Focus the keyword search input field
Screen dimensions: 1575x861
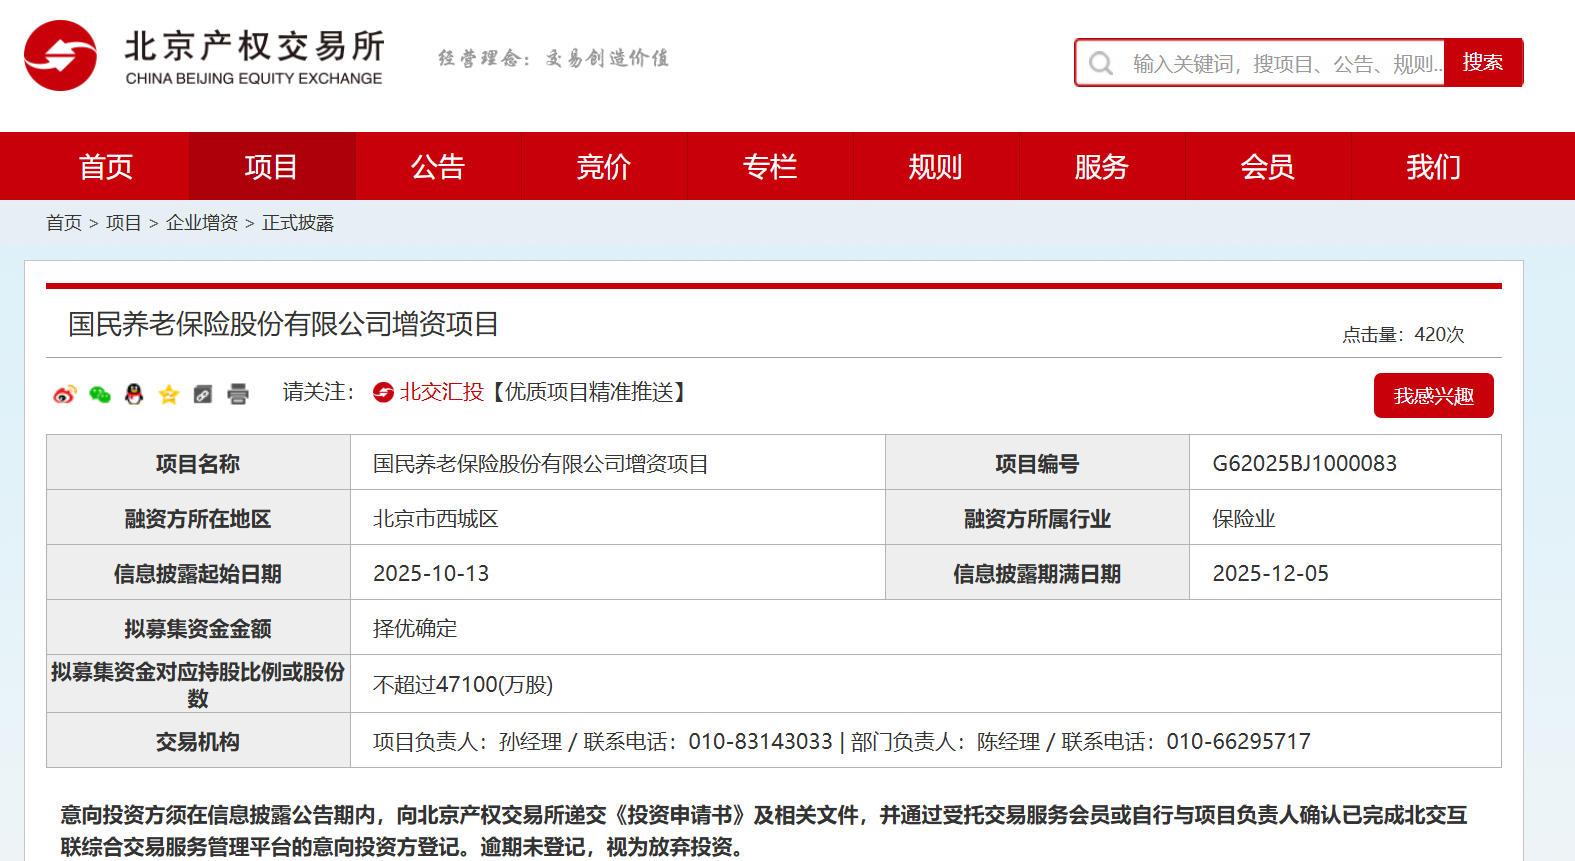click(1285, 64)
